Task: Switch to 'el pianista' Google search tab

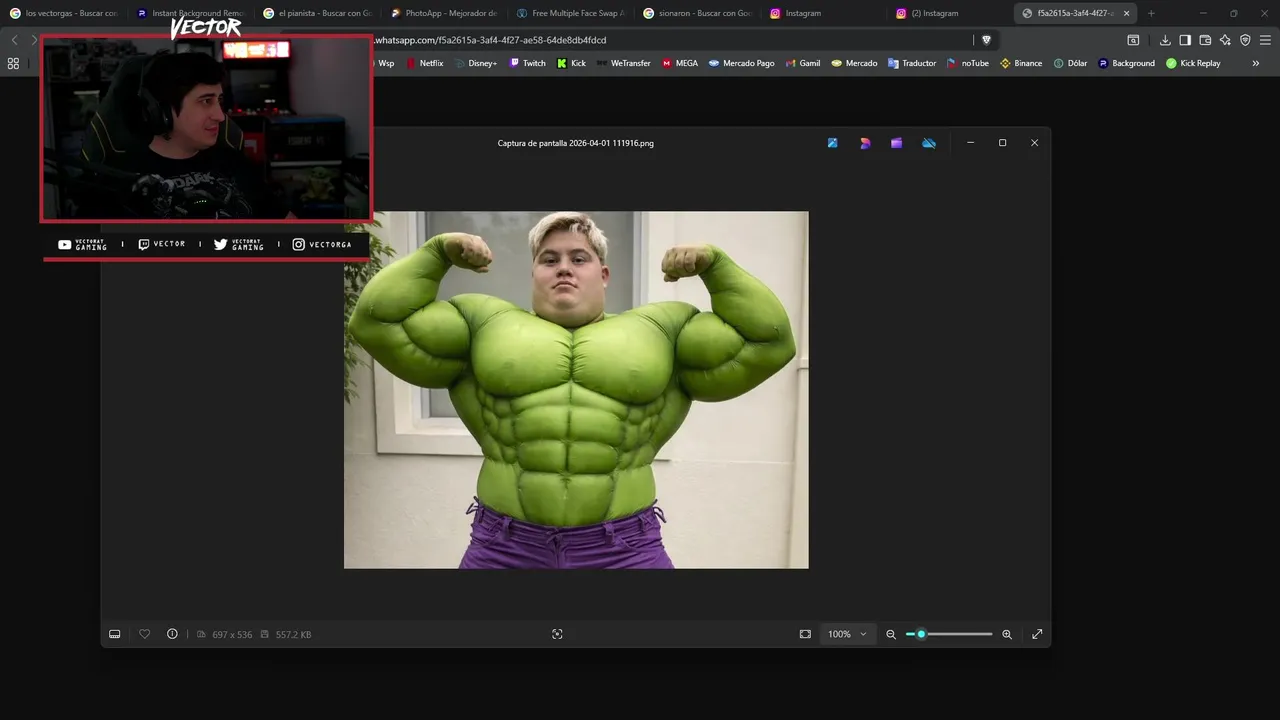Action: [317, 13]
